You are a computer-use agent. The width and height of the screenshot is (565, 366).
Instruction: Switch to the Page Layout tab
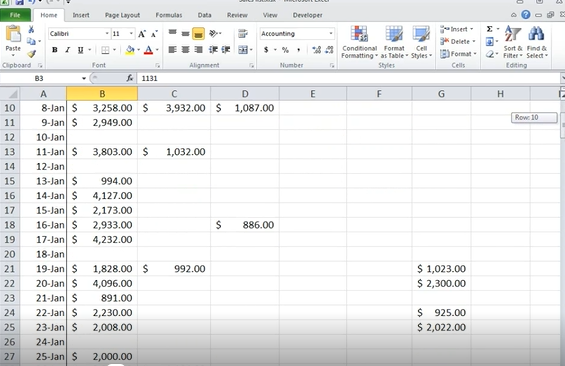point(122,15)
